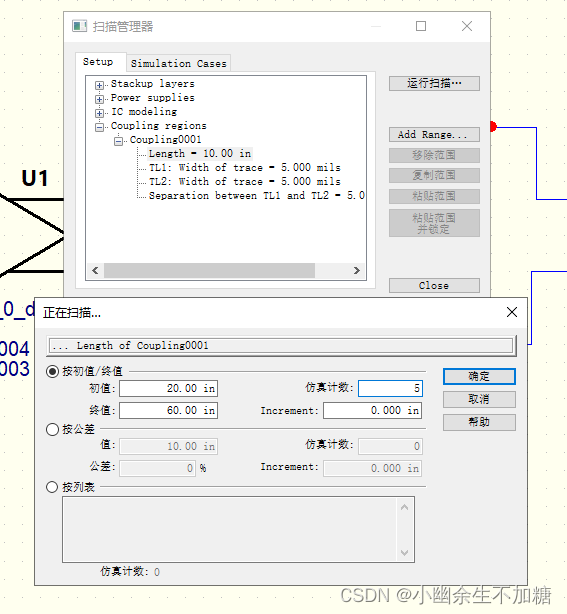Select the 按列表 radio option
567x614 pixels.
52,488
